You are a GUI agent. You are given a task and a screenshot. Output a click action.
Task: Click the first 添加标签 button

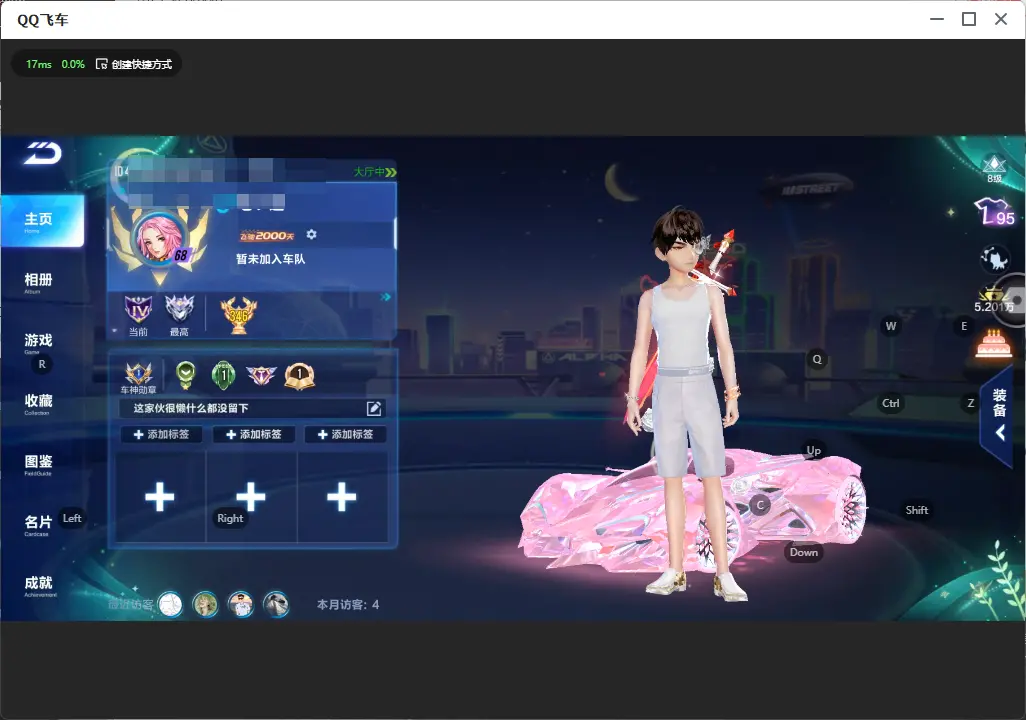pyautogui.click(x=162, y=435)
